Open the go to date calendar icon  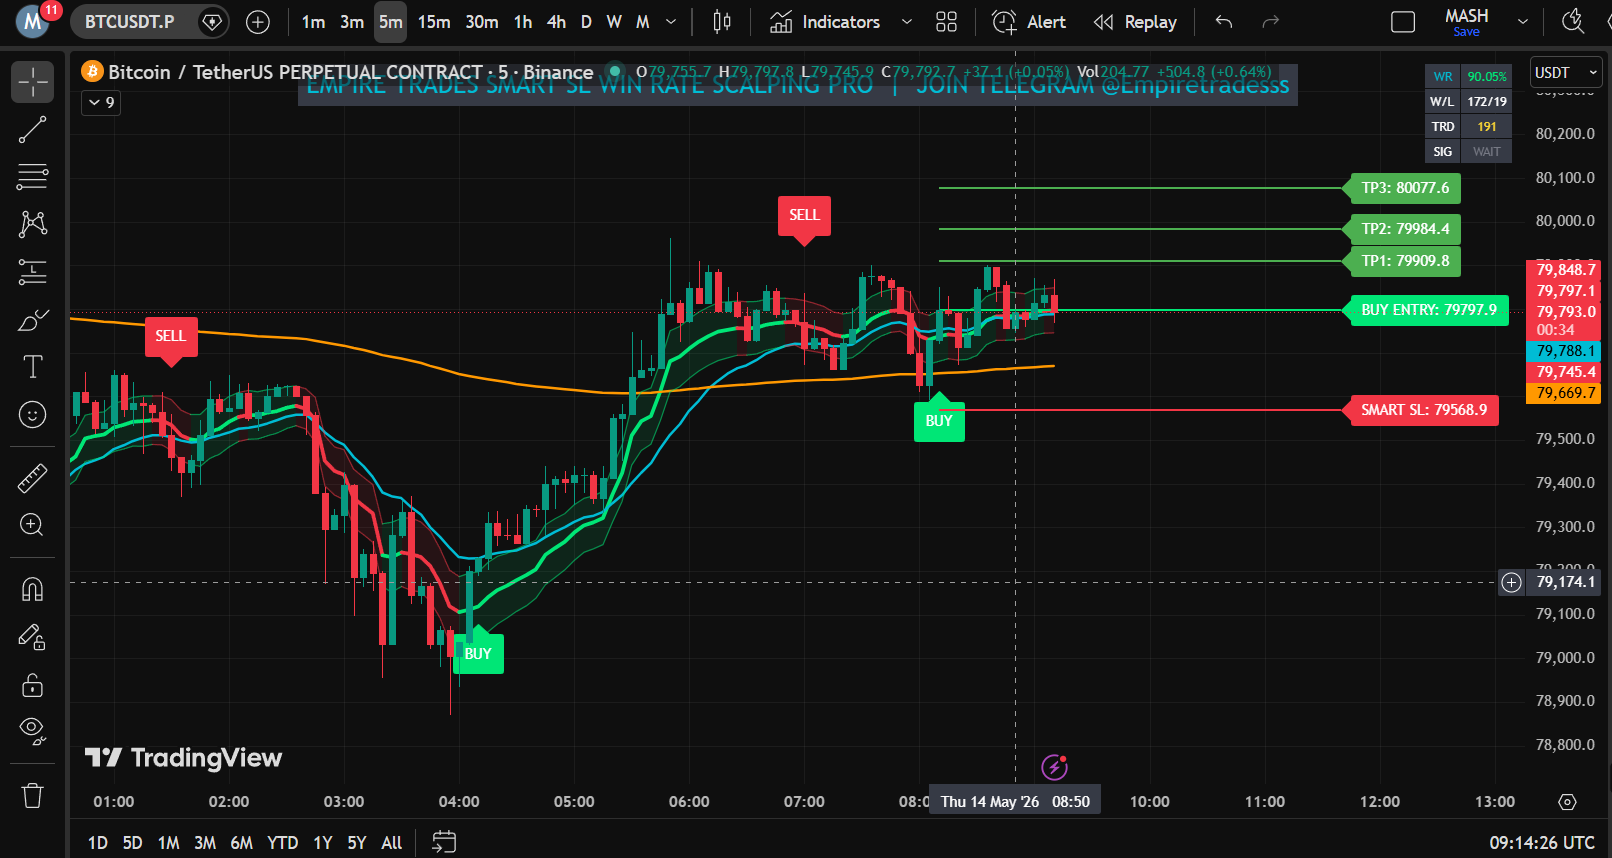[444, 843]
